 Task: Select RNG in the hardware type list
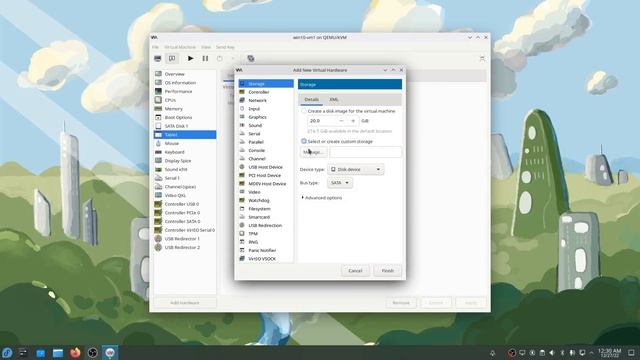[x=266, y=242]
